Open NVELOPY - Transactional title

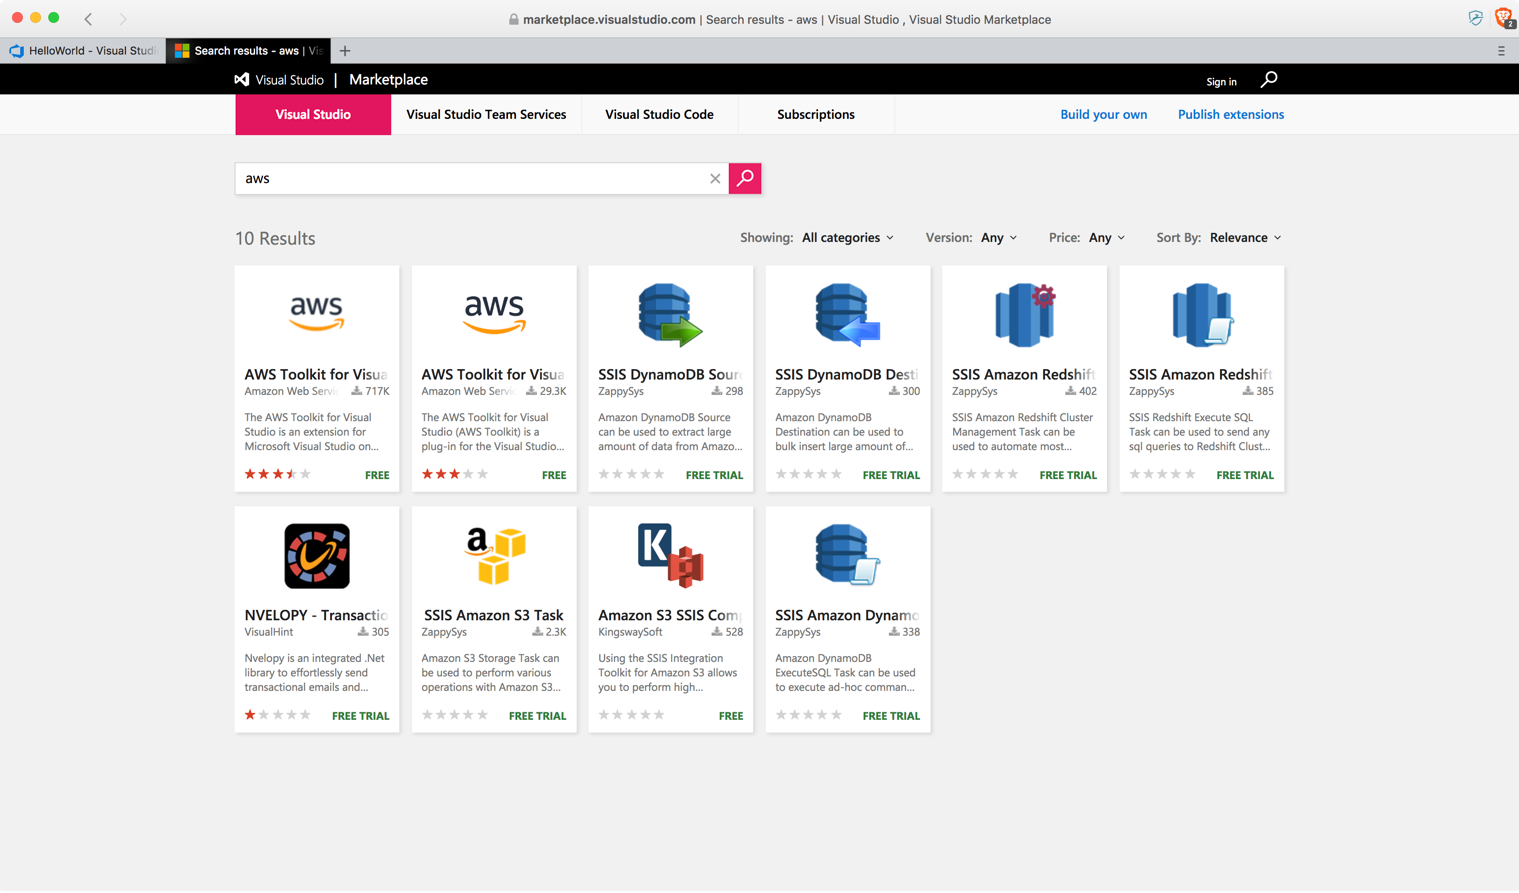pos(316,615)
